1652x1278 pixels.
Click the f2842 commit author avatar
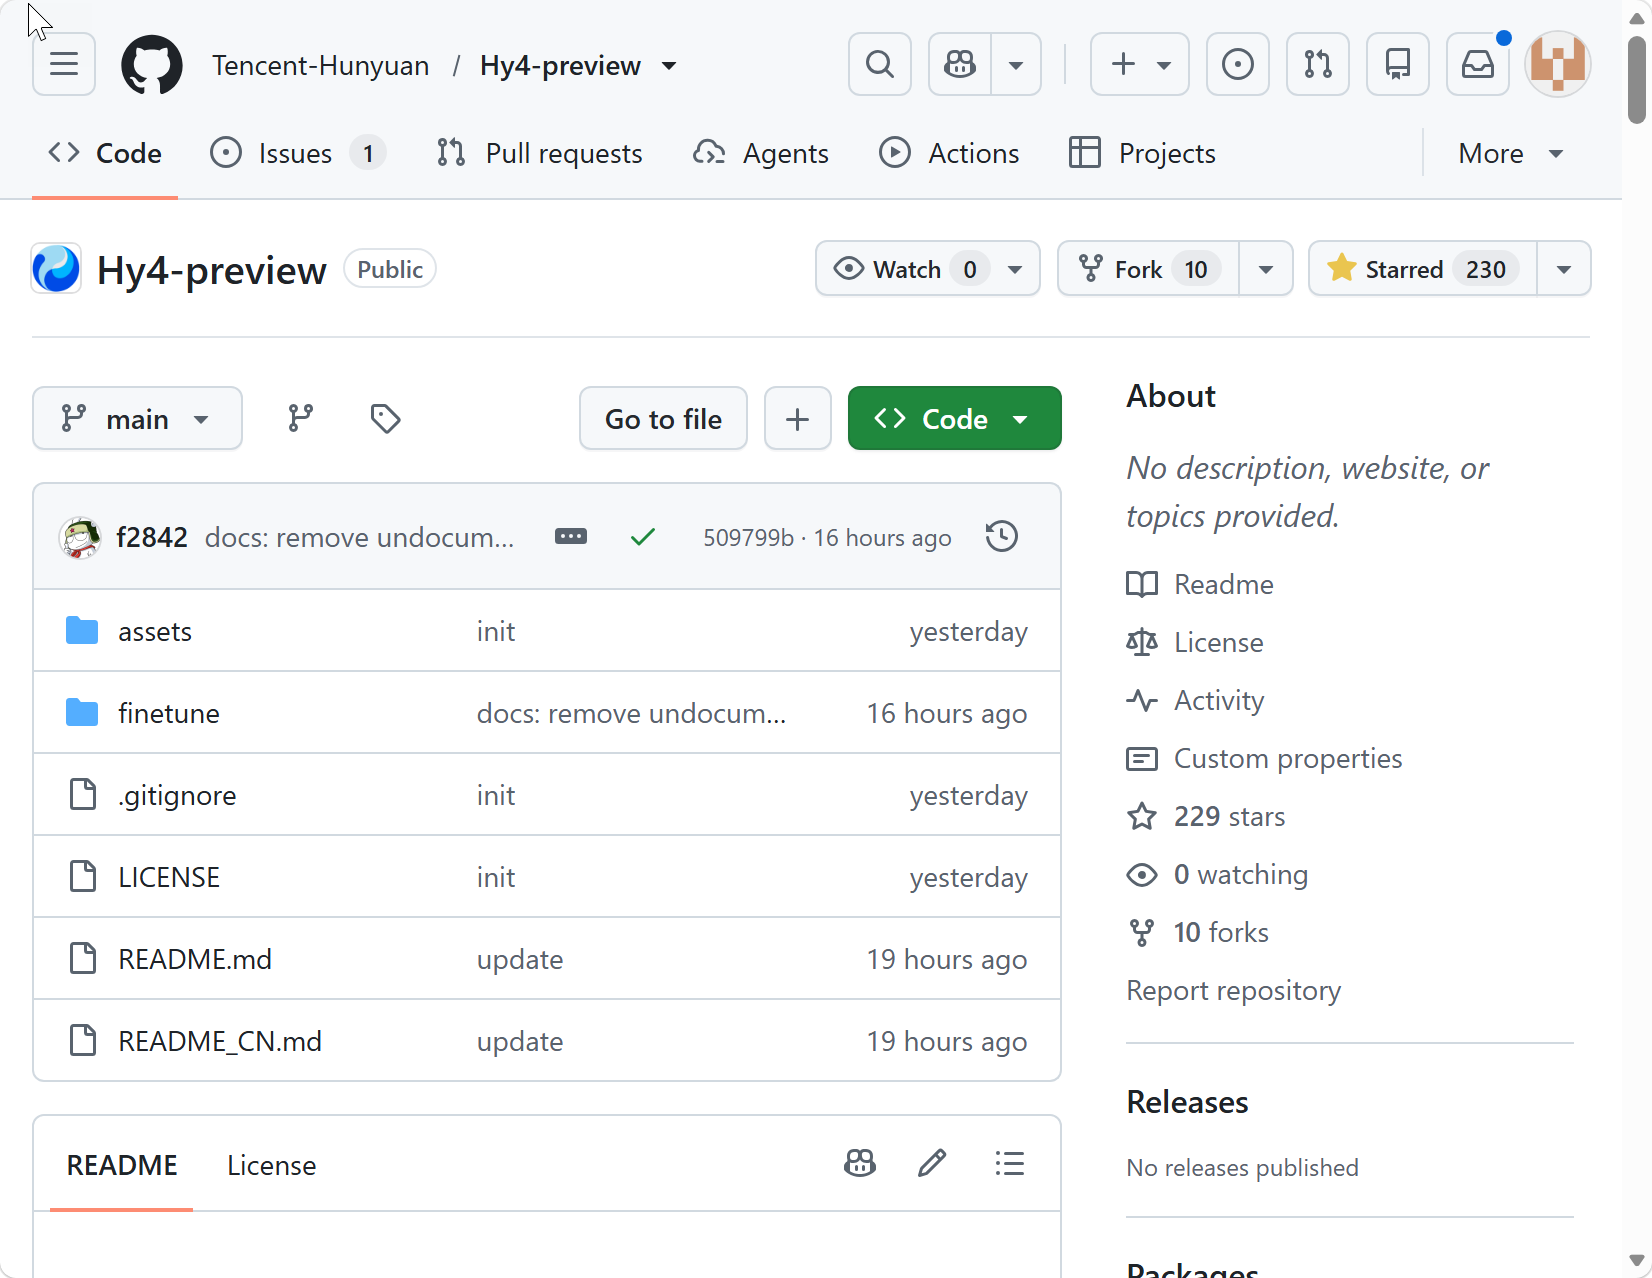pyautogui.click(x=80, y=538)
